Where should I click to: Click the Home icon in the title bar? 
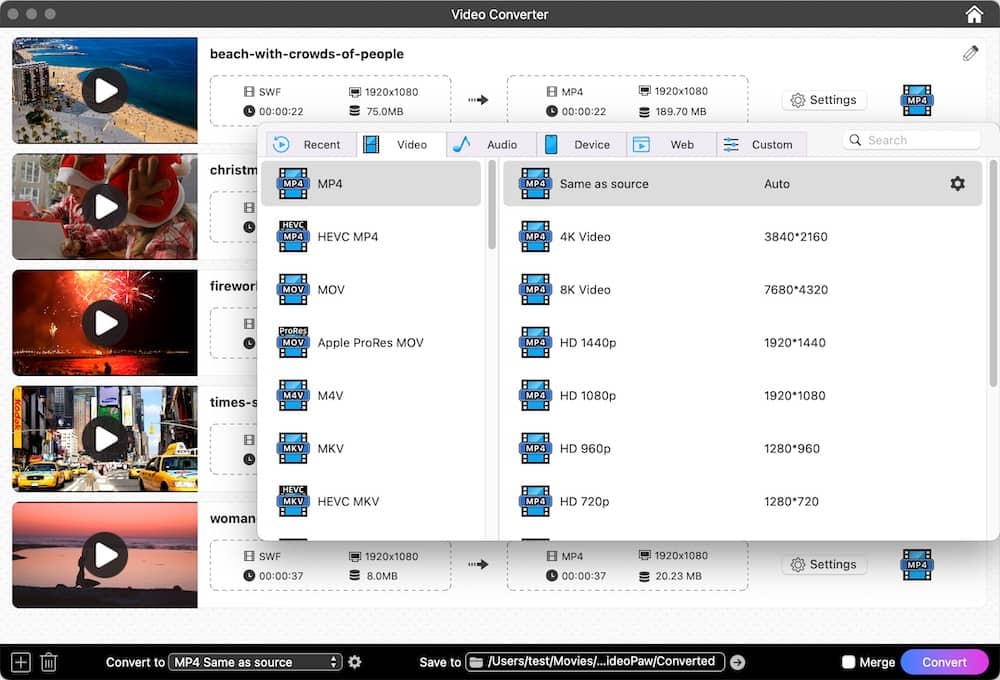(x=974, y=14)
